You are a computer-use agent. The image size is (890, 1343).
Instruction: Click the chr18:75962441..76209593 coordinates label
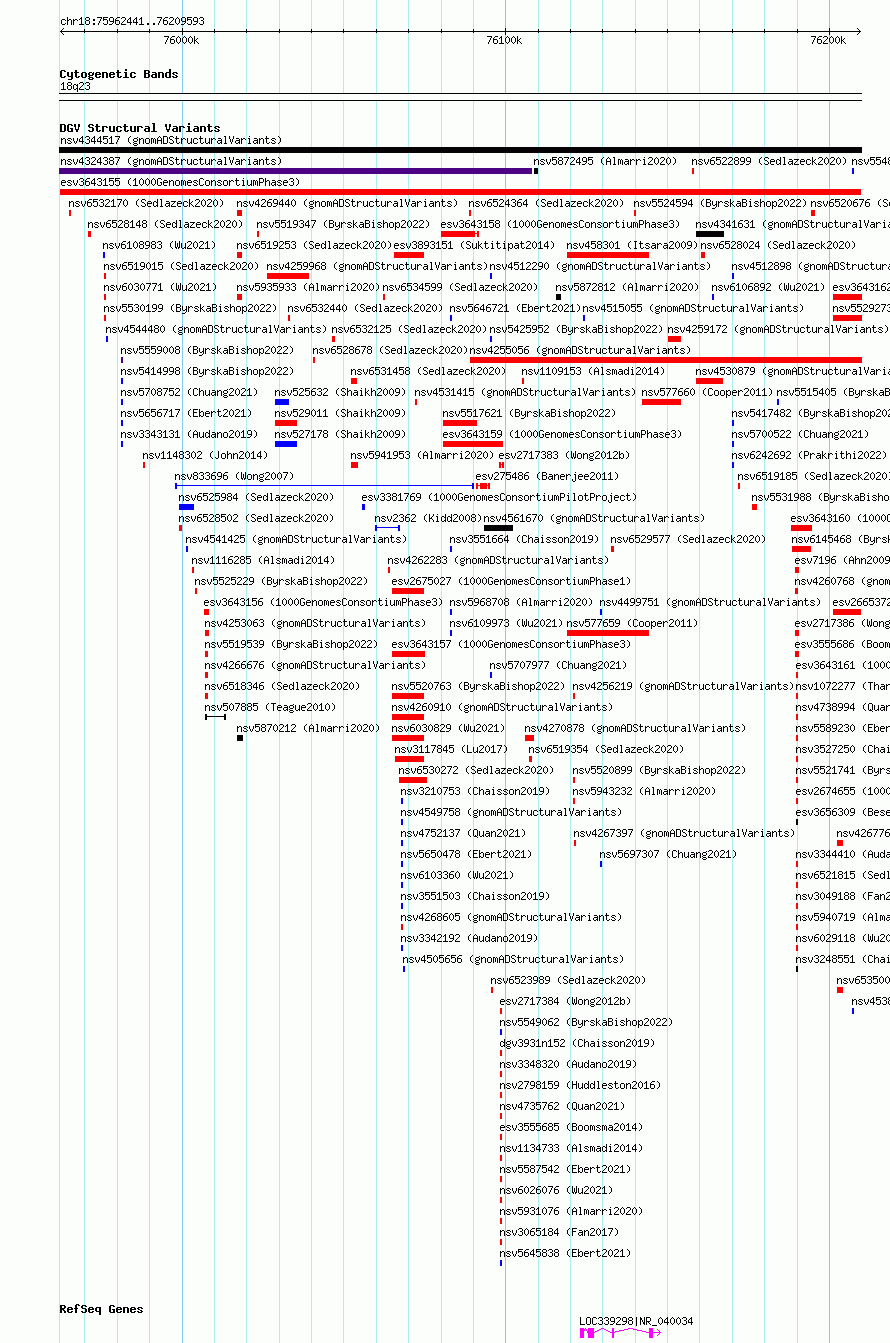point(132,21)
